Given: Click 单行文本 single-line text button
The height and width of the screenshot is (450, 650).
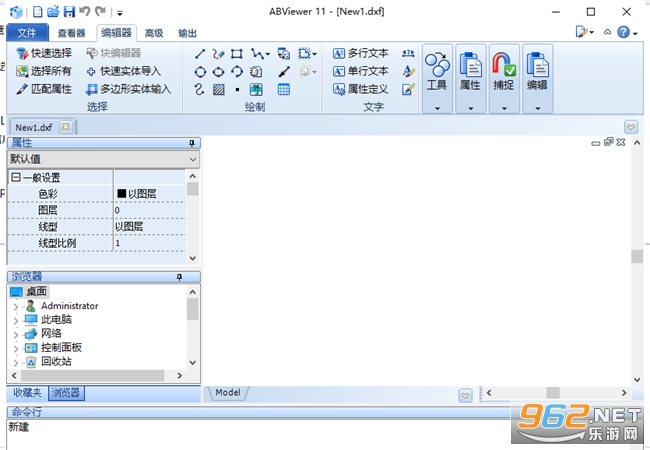Looking at the screenshot, I should (360, 71).
